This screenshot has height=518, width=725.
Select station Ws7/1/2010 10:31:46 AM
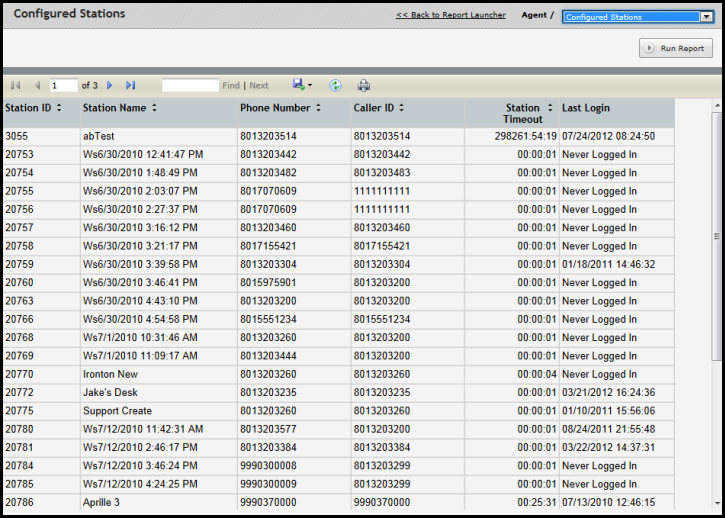[x=140, y=338]
